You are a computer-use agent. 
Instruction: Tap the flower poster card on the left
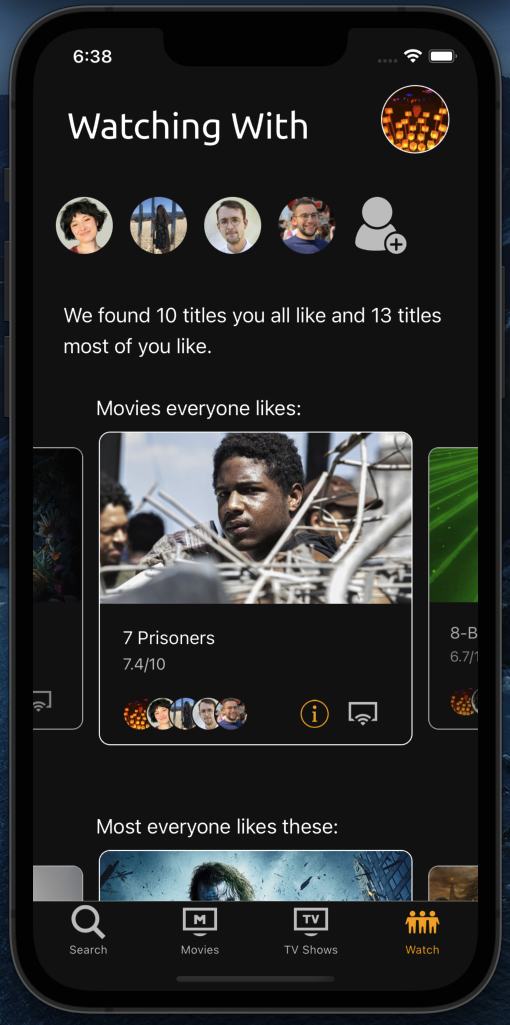[x=58, y=588]
